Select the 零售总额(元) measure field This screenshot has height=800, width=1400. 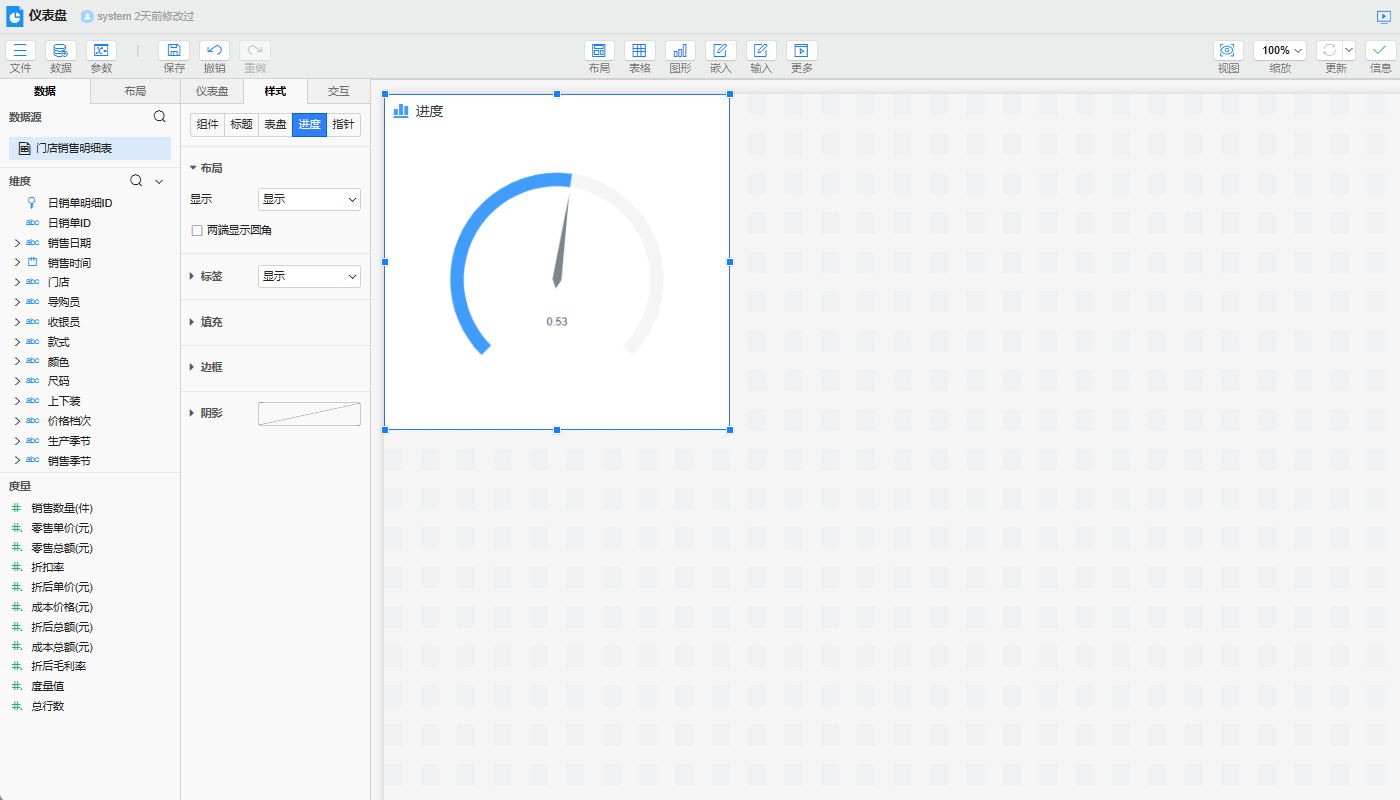click(62, 548)
